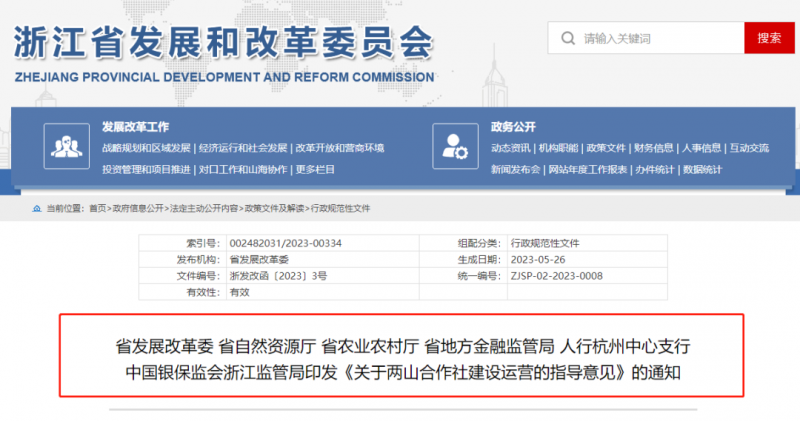Open 战略规划和区域发展 link
The image size is (800, 421).
146,148
